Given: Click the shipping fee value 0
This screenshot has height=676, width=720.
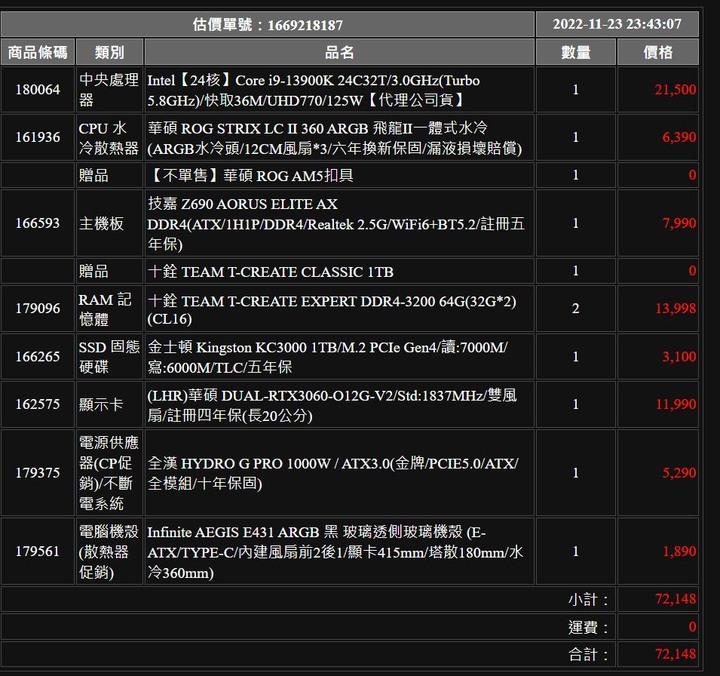Looking at the screenshot, I should pos(692,627).
